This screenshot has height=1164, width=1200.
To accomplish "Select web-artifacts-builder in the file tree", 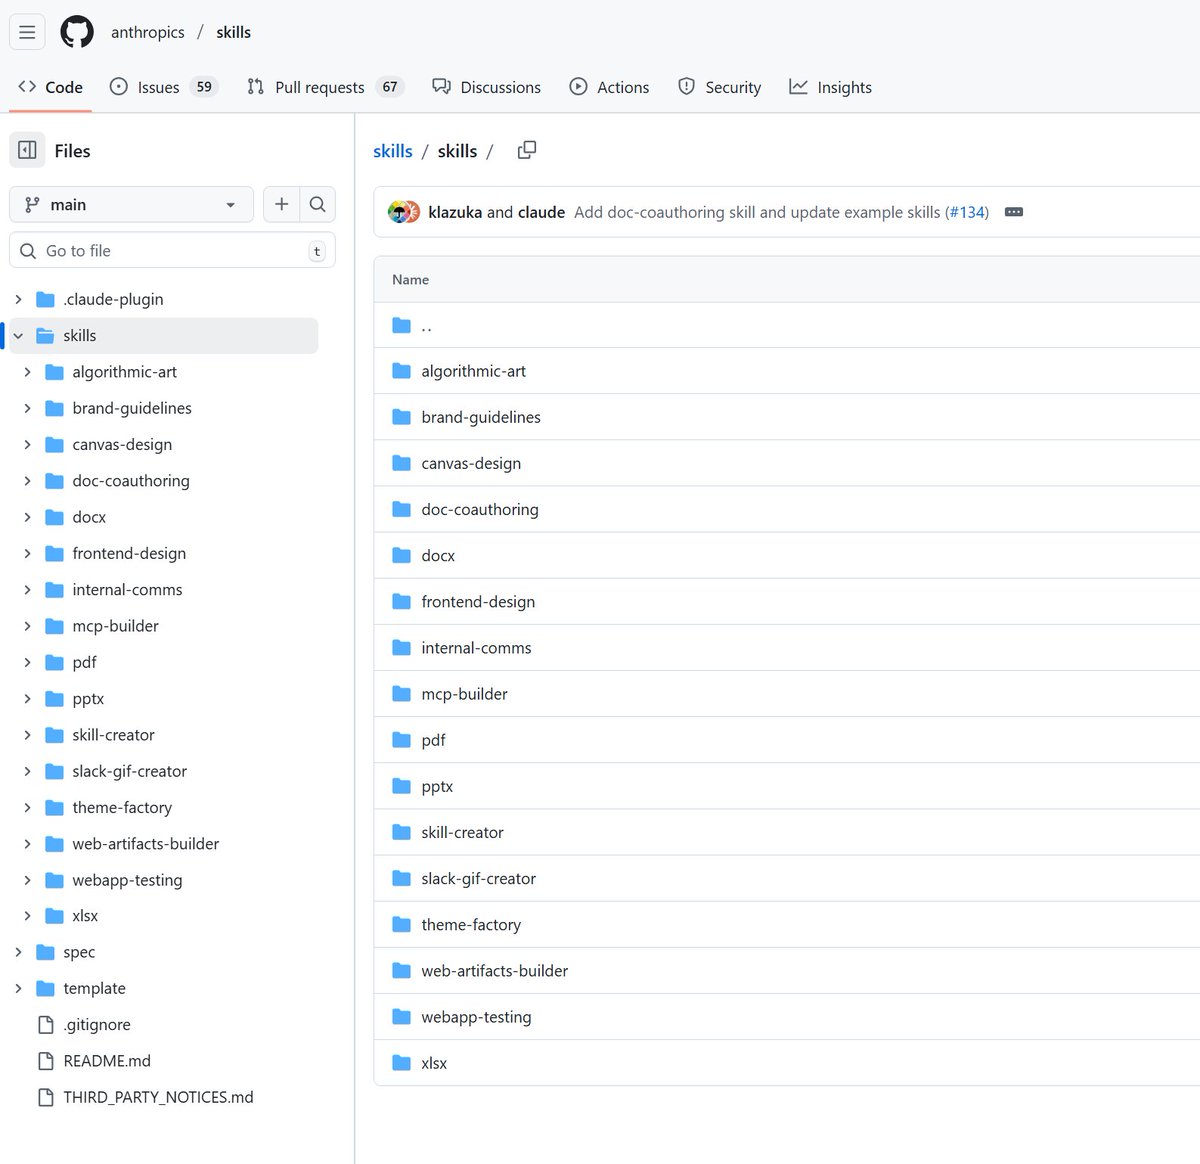I will tap(145, 844).
